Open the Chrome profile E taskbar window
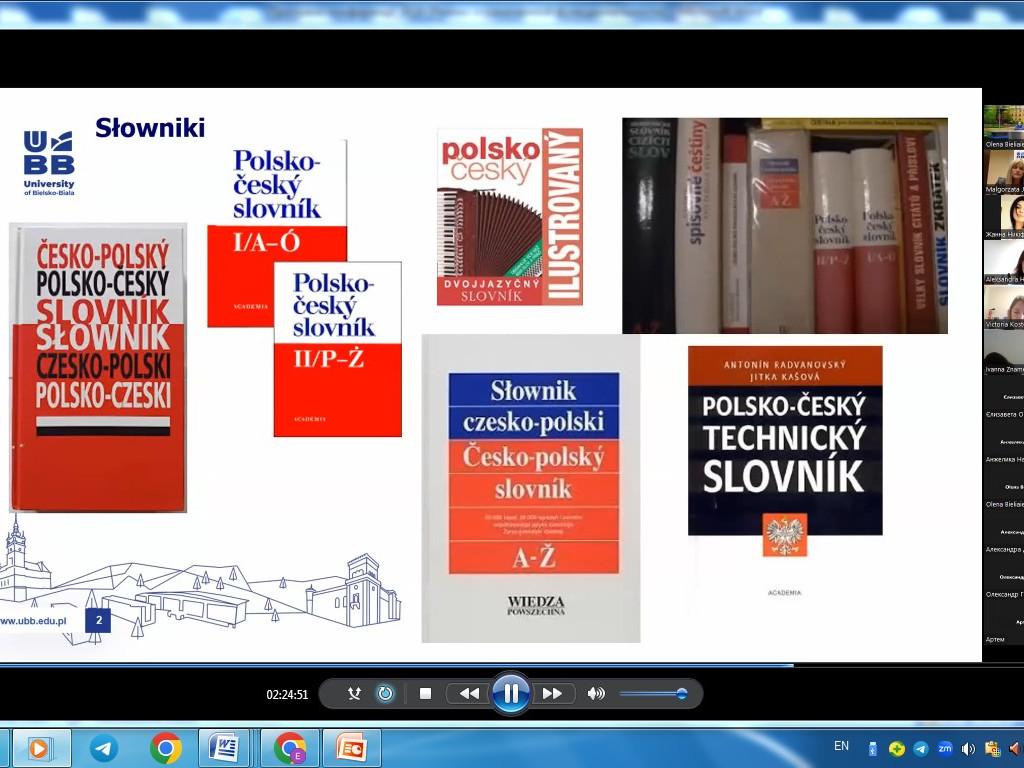The height and width of the screenshot is (768, 1024). pos(290,748)
